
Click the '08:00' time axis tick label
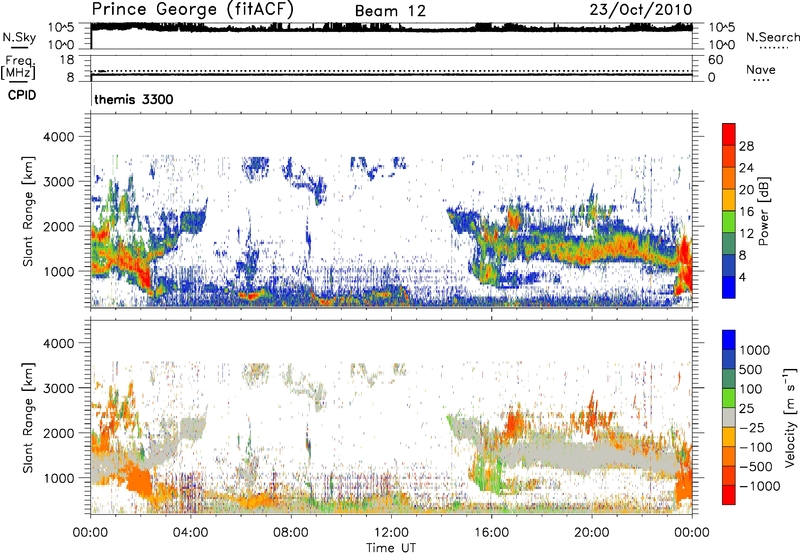pyautogui.click(x=291, y=533)
